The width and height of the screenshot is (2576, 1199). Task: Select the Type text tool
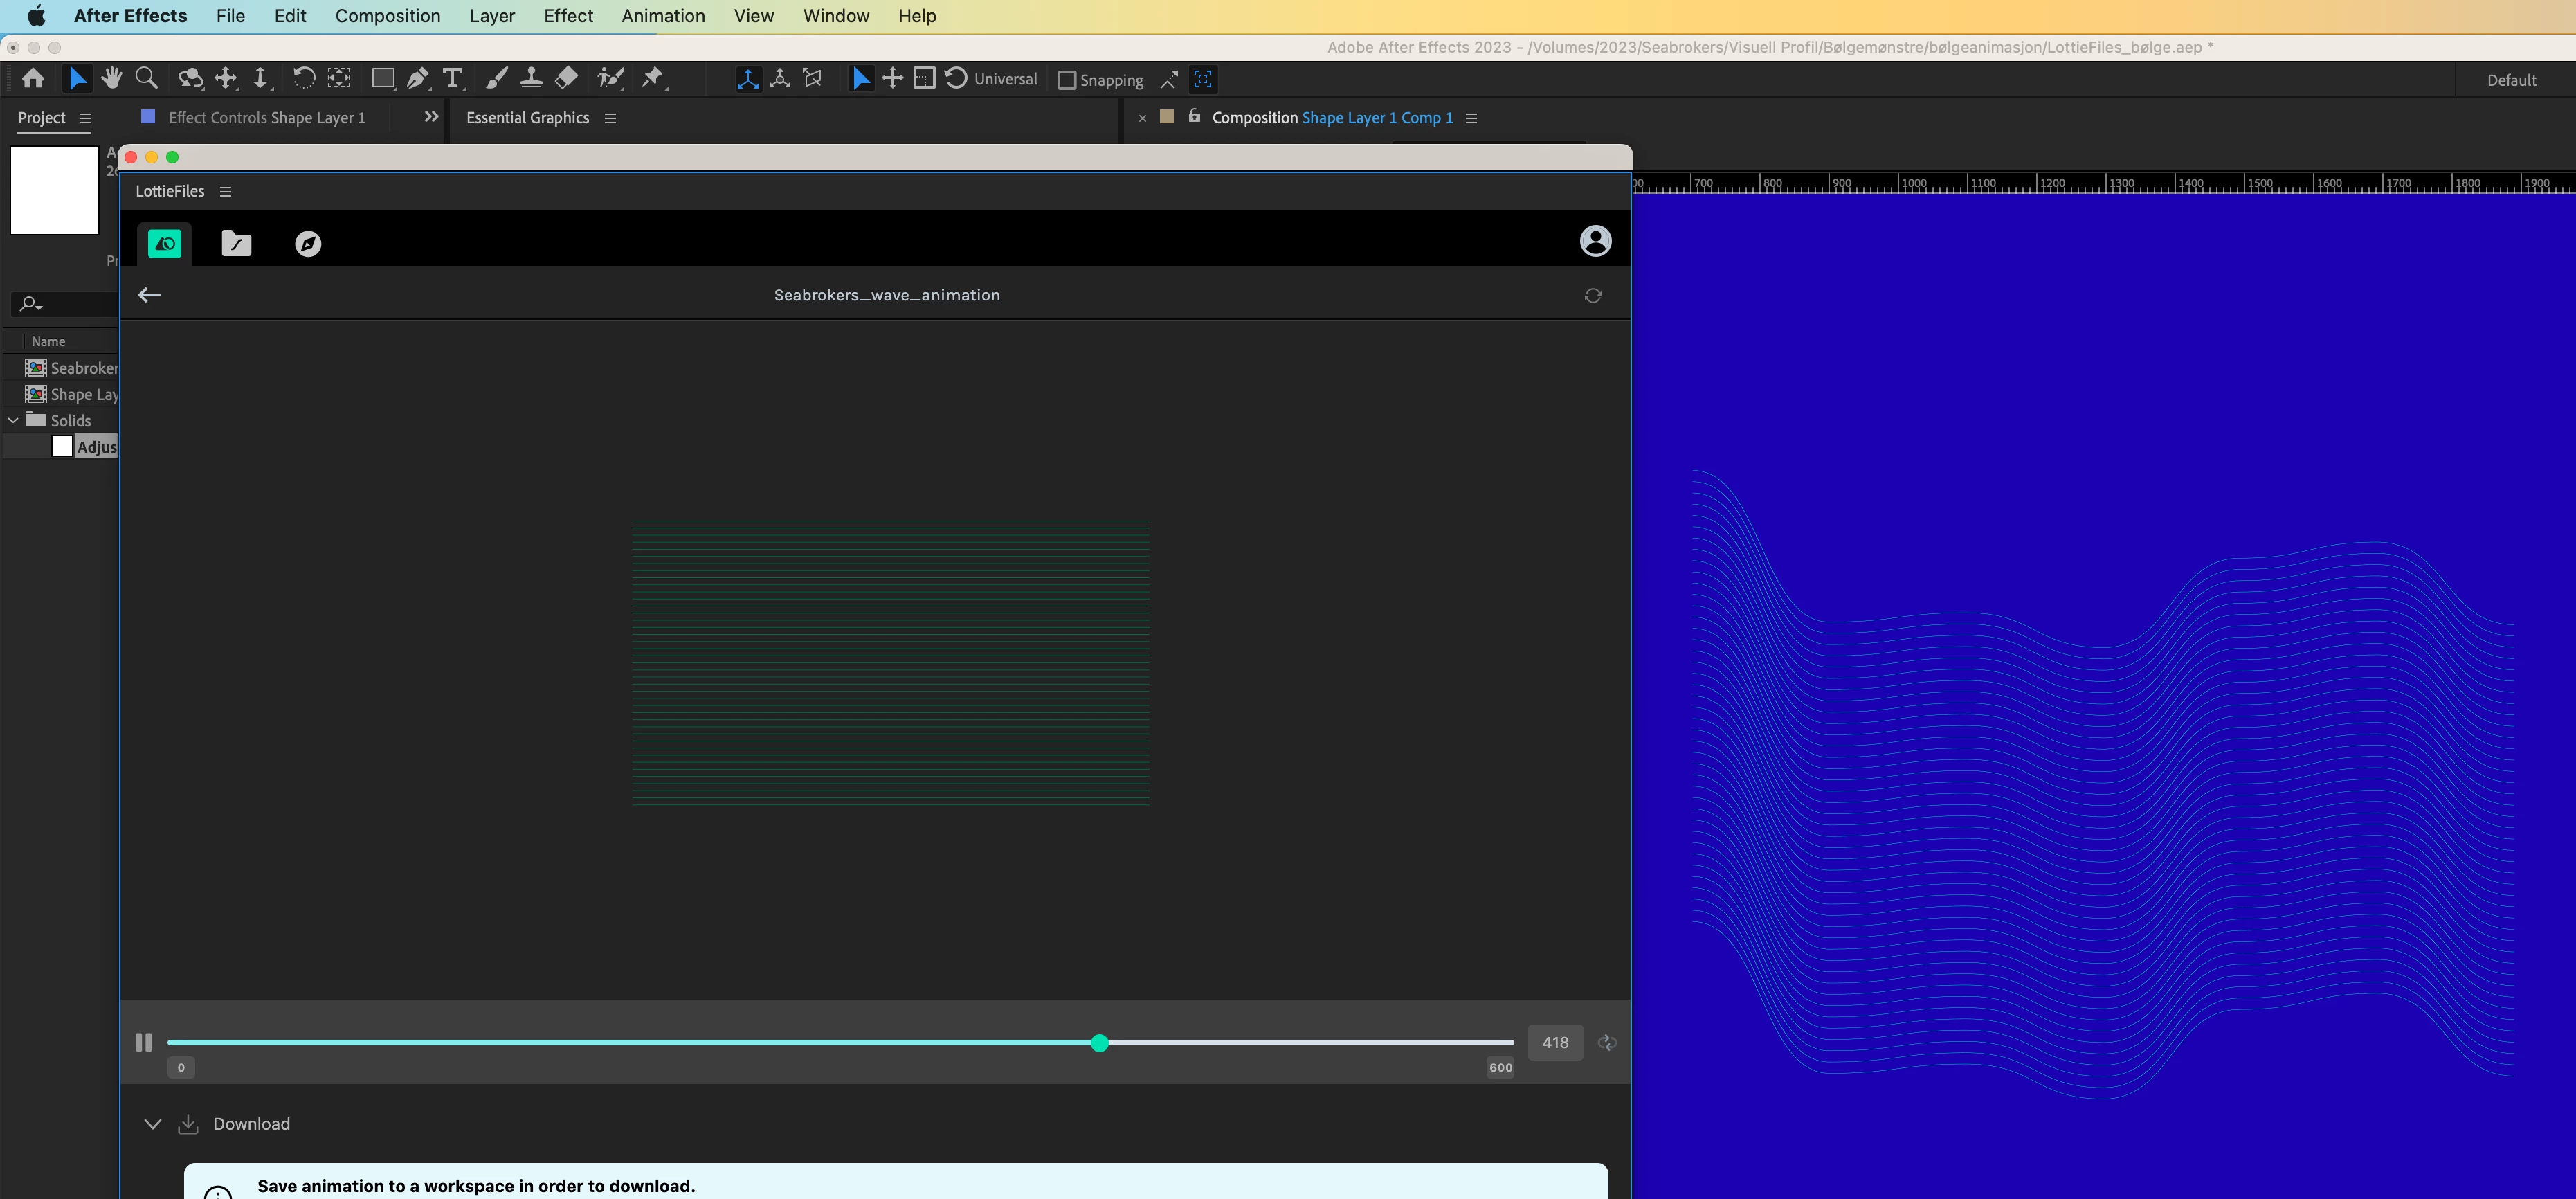[453, 78]
